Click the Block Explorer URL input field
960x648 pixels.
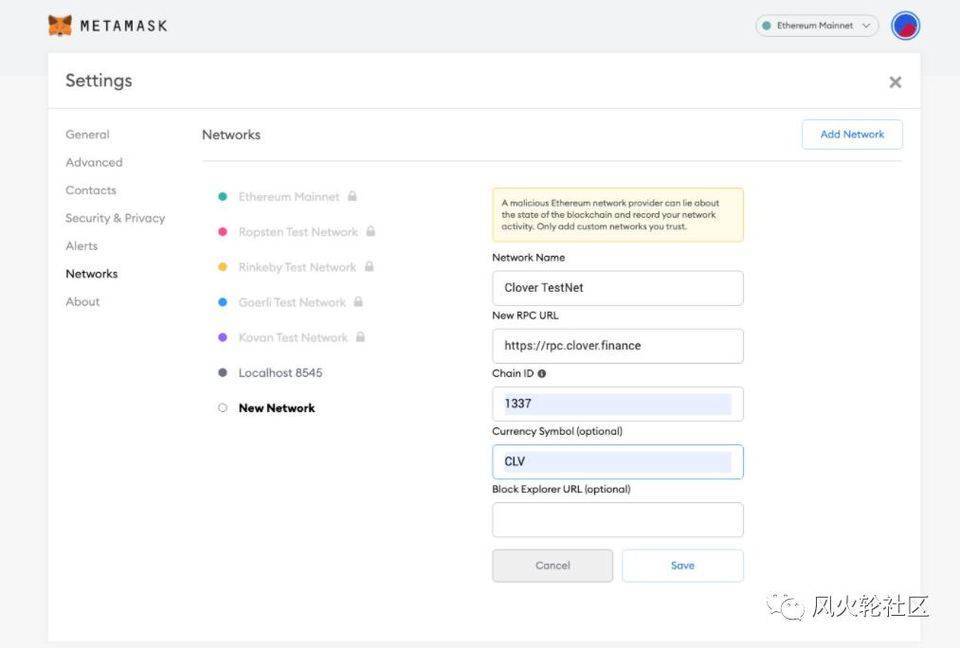(618, 519)
